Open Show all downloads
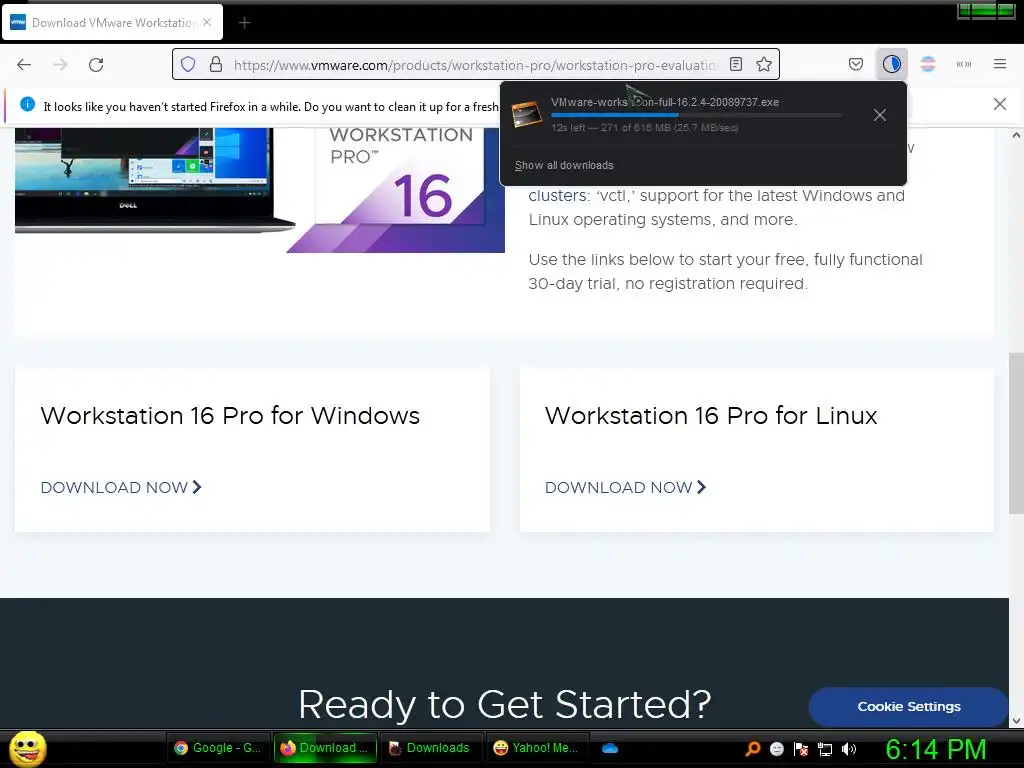This screenshot has height=768, width=1024. (x=564, y=165)
